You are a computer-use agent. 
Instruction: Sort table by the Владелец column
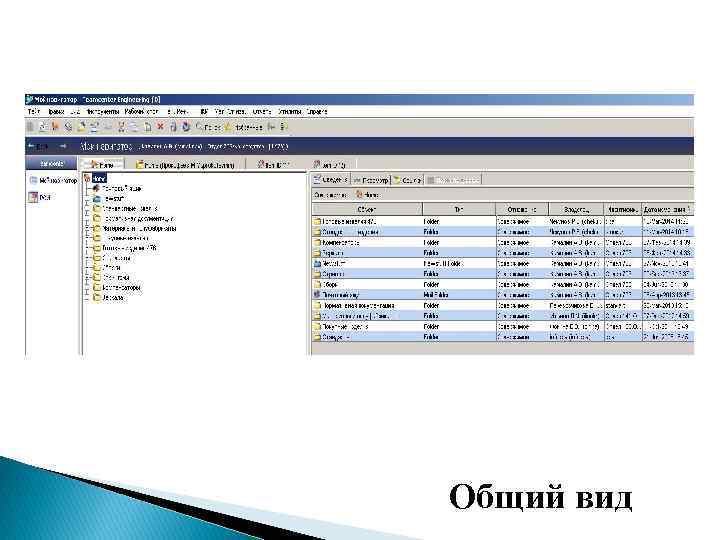576,209
